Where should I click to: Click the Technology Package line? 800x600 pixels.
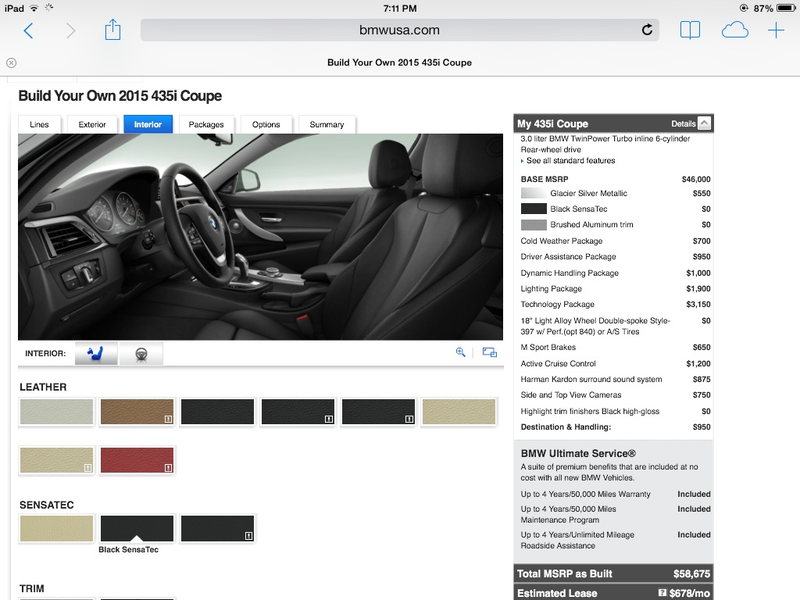[x=615, y=305]
